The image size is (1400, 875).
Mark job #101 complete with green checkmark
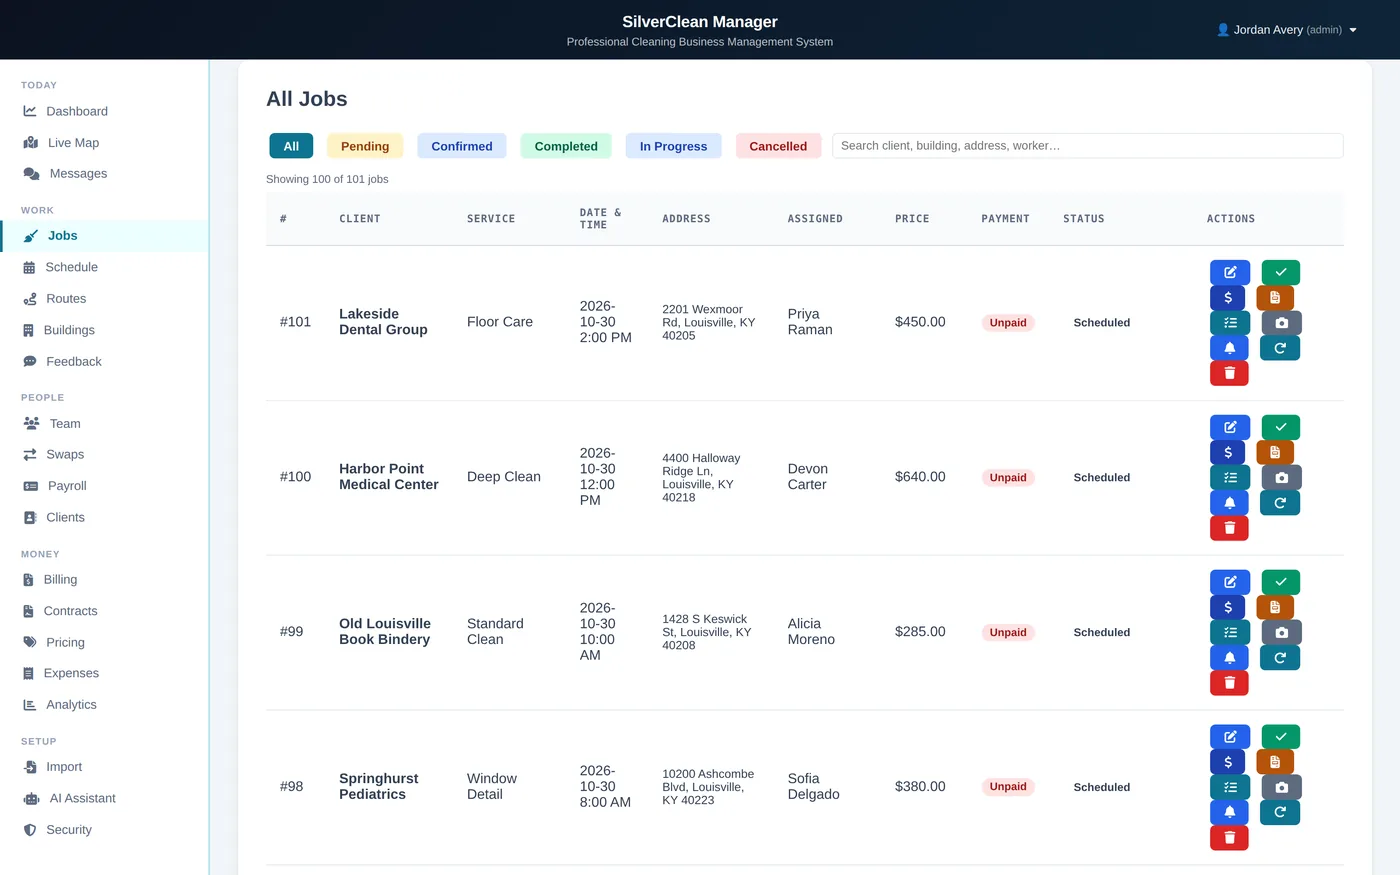point(1280,272)
